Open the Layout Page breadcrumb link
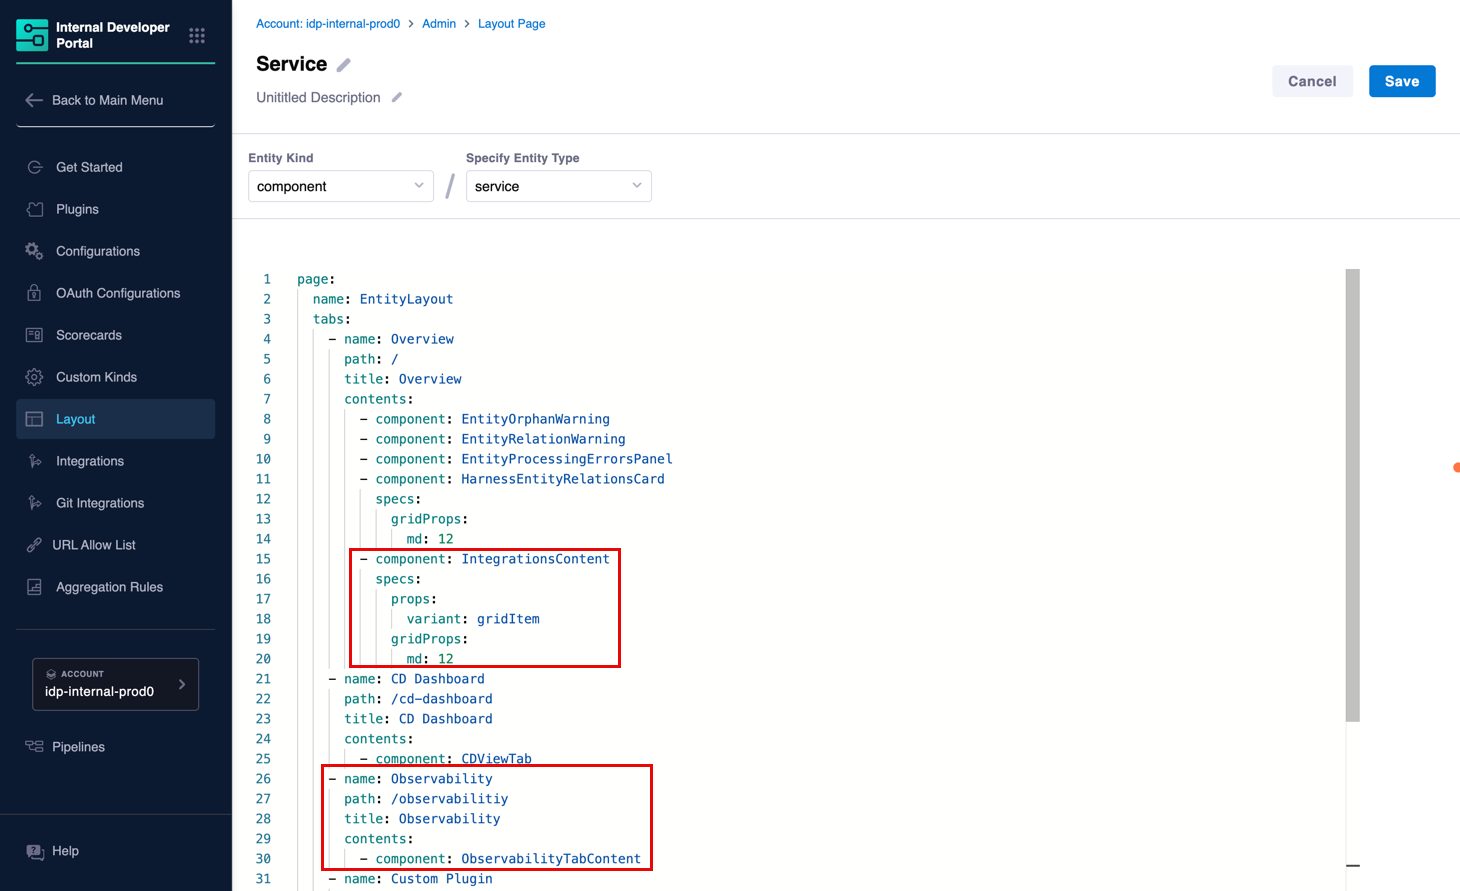Viewport: 1460px width, 891px height. (512, 23)
